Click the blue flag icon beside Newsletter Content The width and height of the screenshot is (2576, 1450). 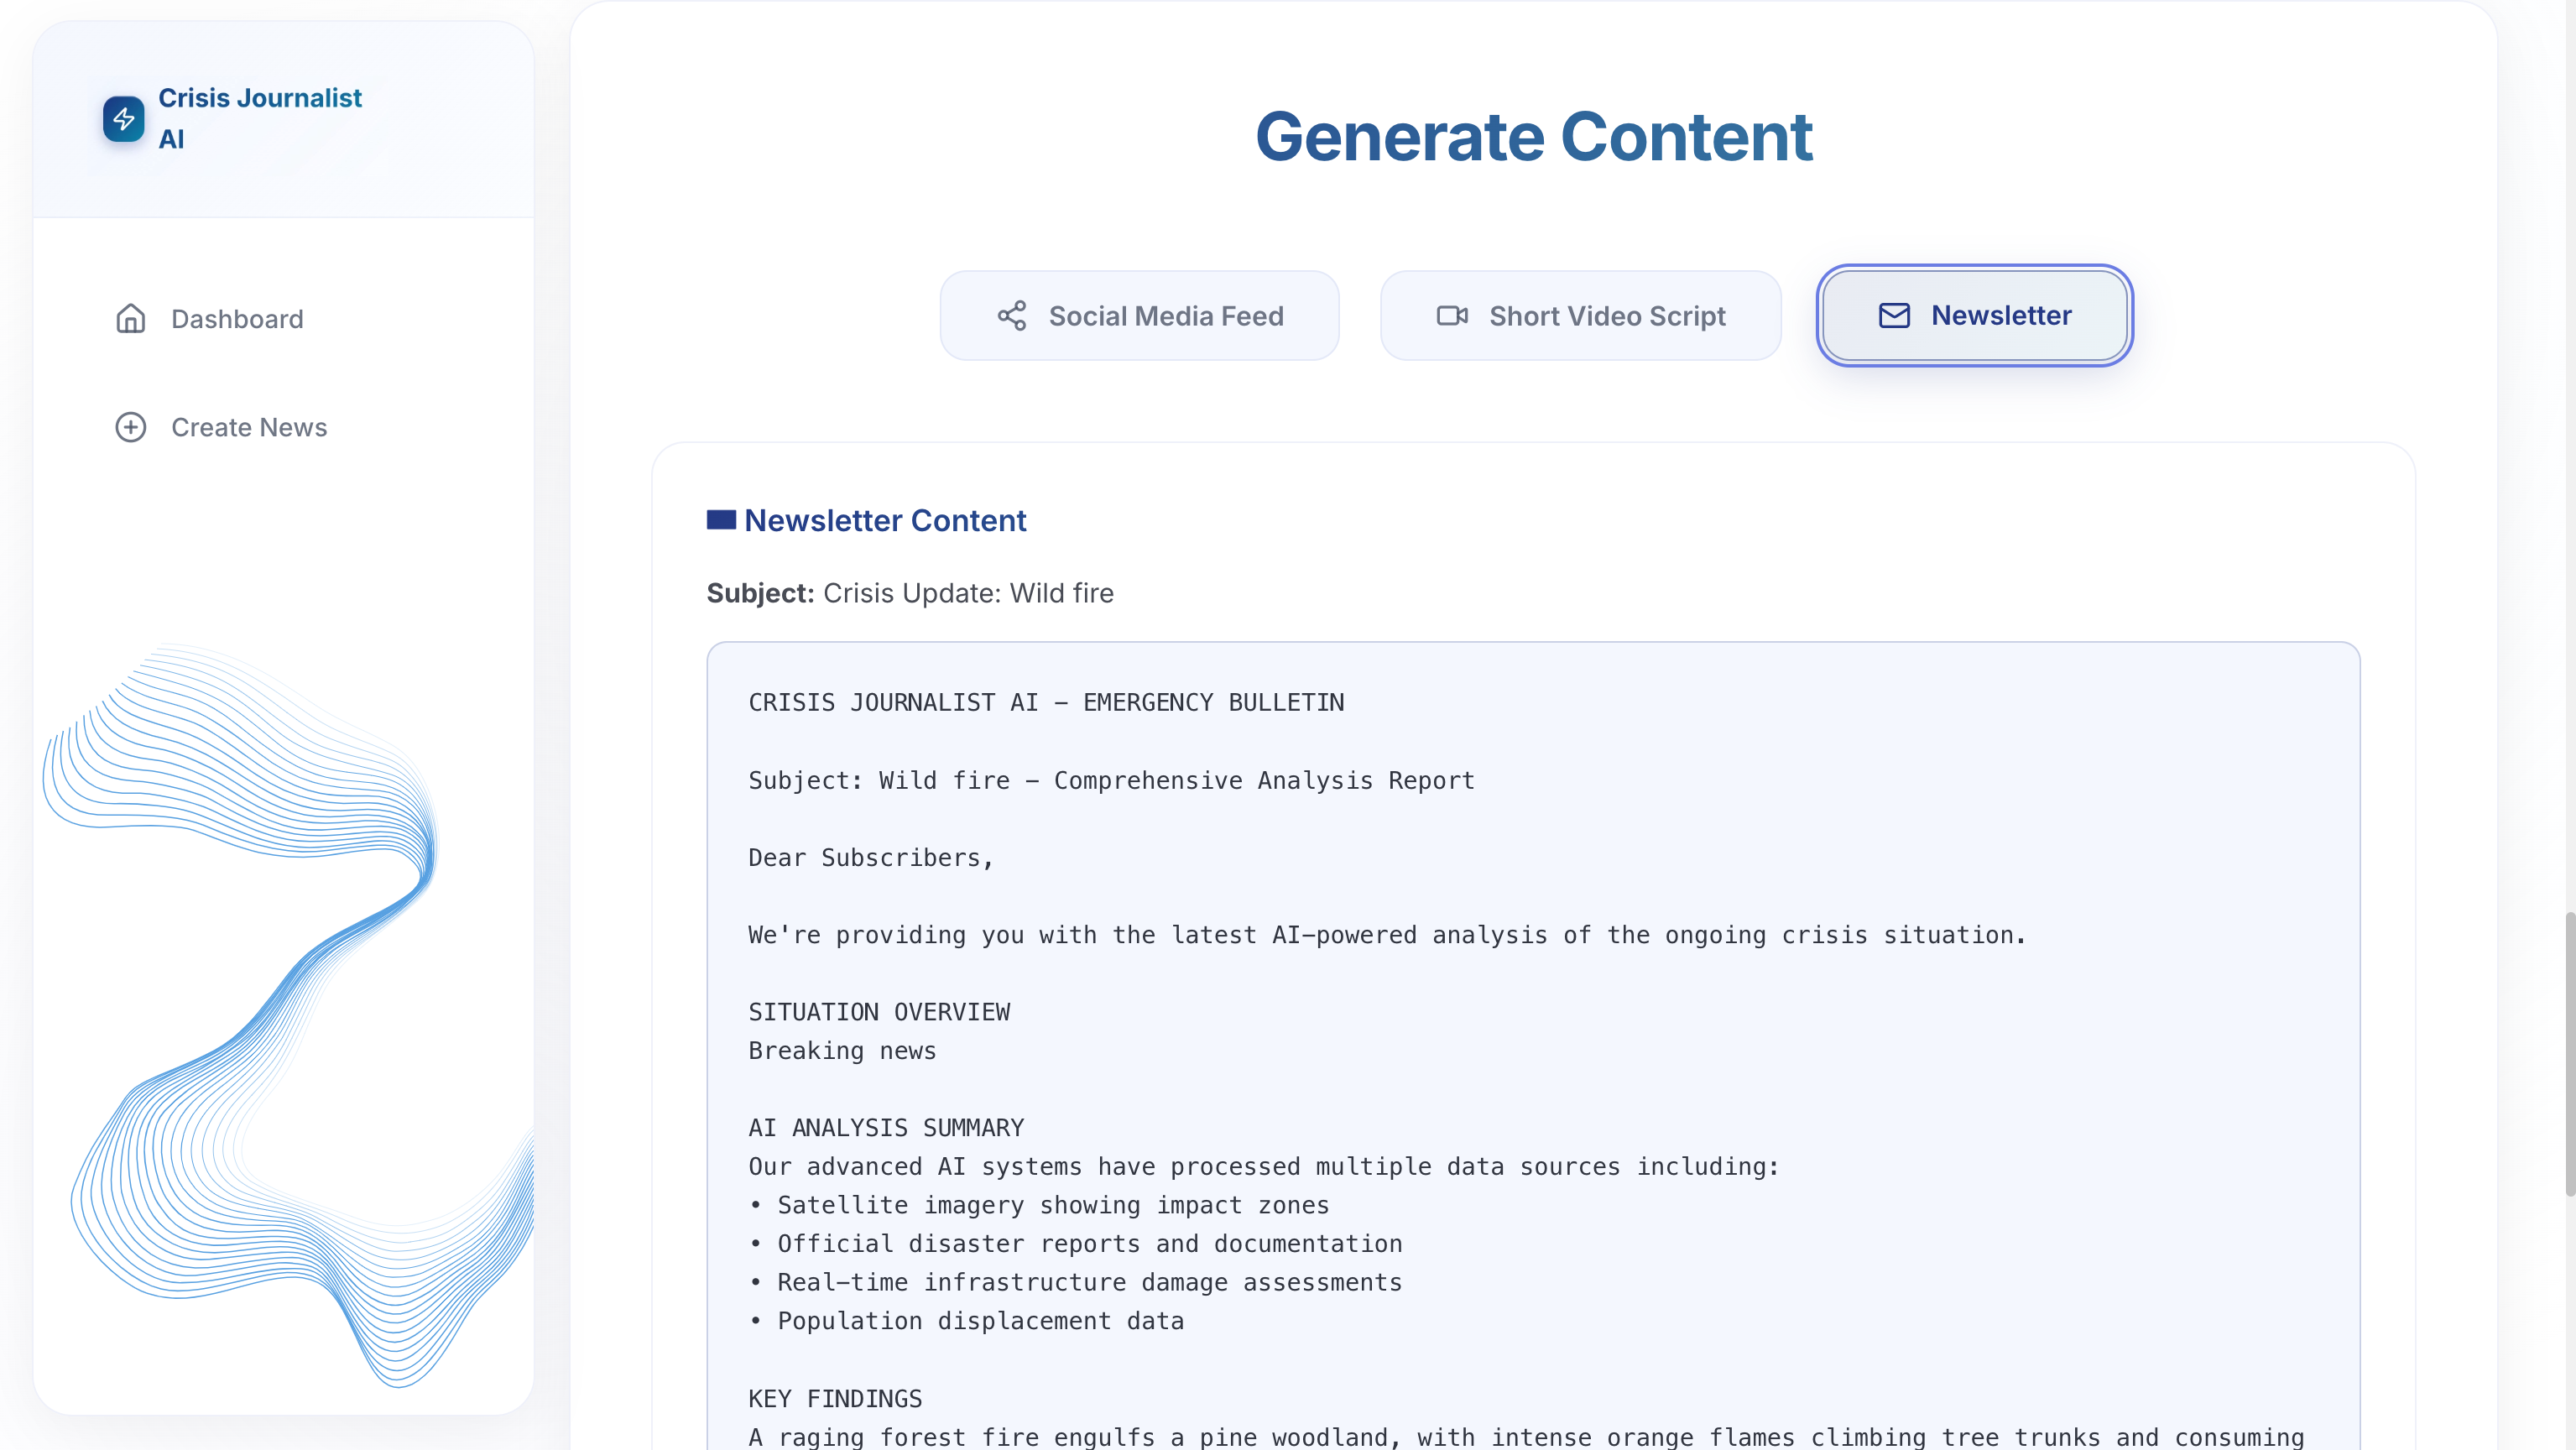point(721,520)
